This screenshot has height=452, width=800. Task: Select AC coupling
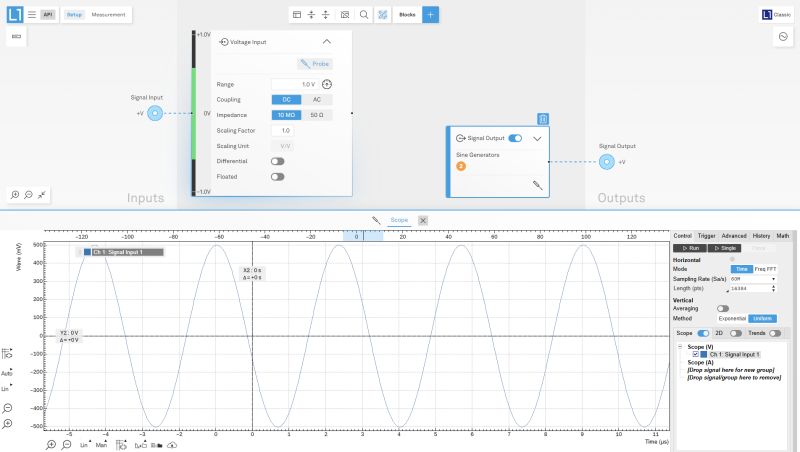pyautogui.click(x=317, y=99)
